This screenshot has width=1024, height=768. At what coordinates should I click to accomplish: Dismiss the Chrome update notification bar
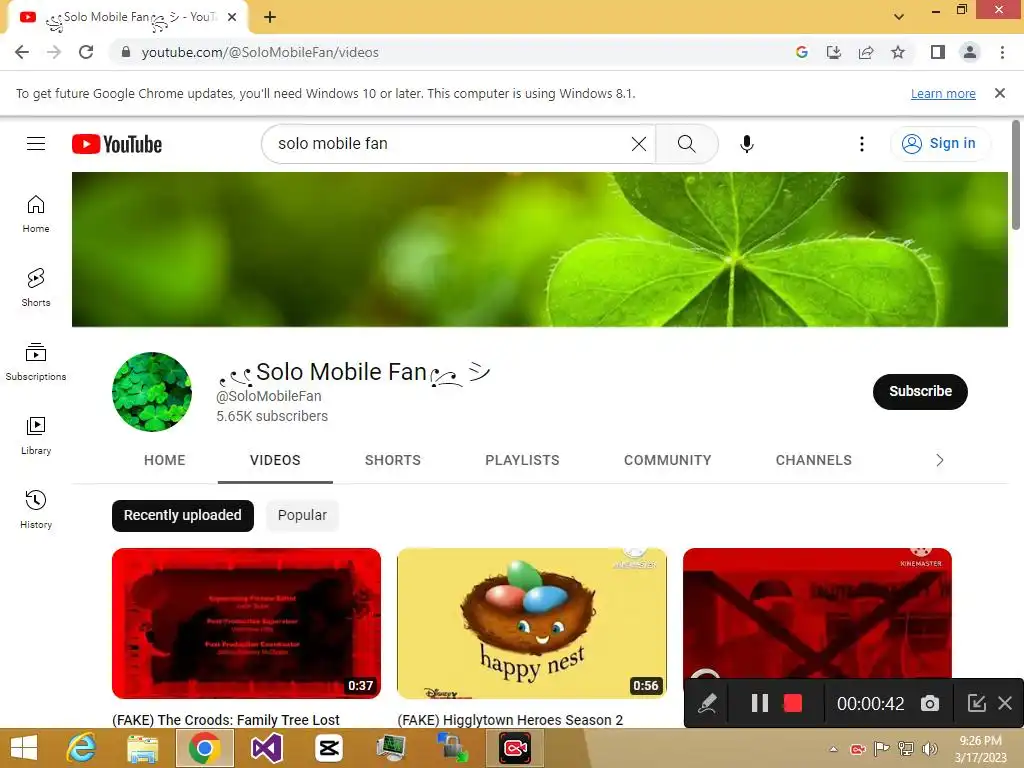[x=999, y=93]
